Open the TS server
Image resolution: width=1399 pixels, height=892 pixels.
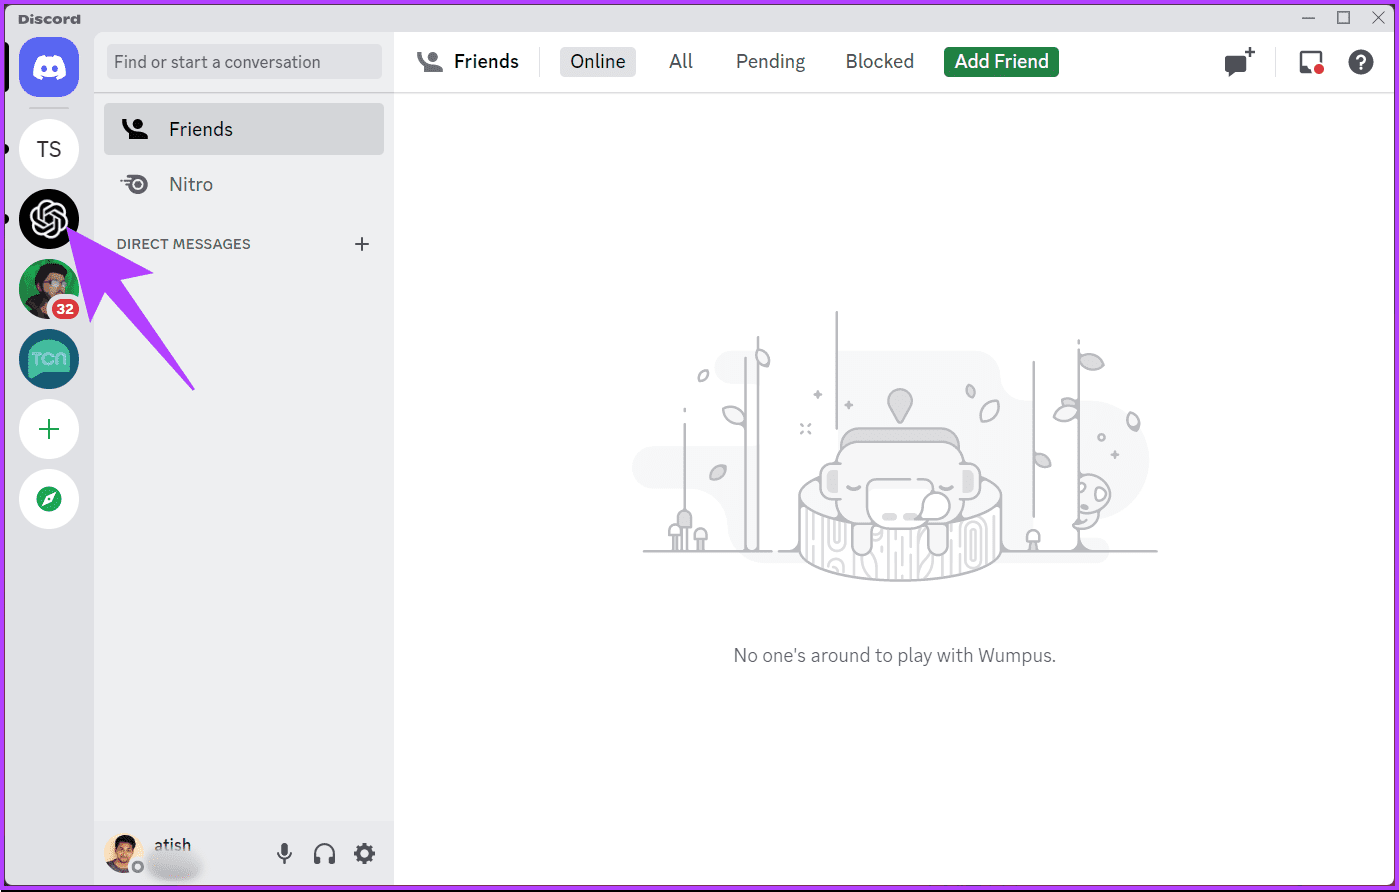[49, 149]
